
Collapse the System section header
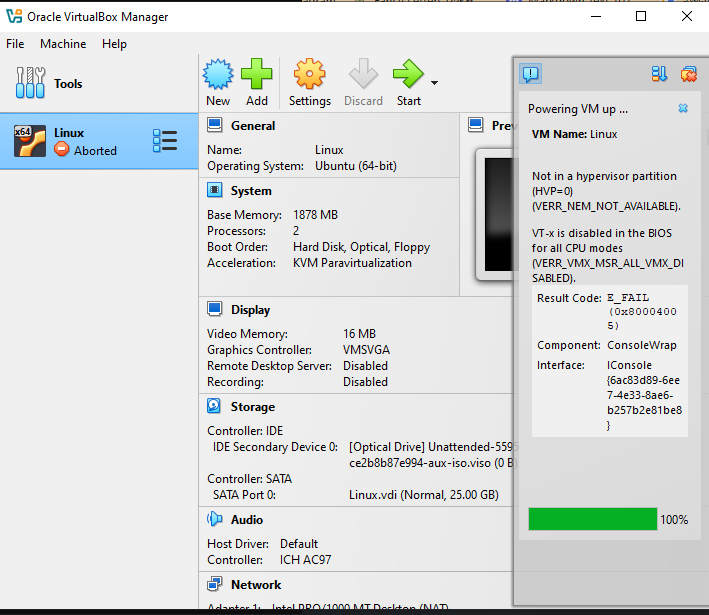click(x=250, y=191)
